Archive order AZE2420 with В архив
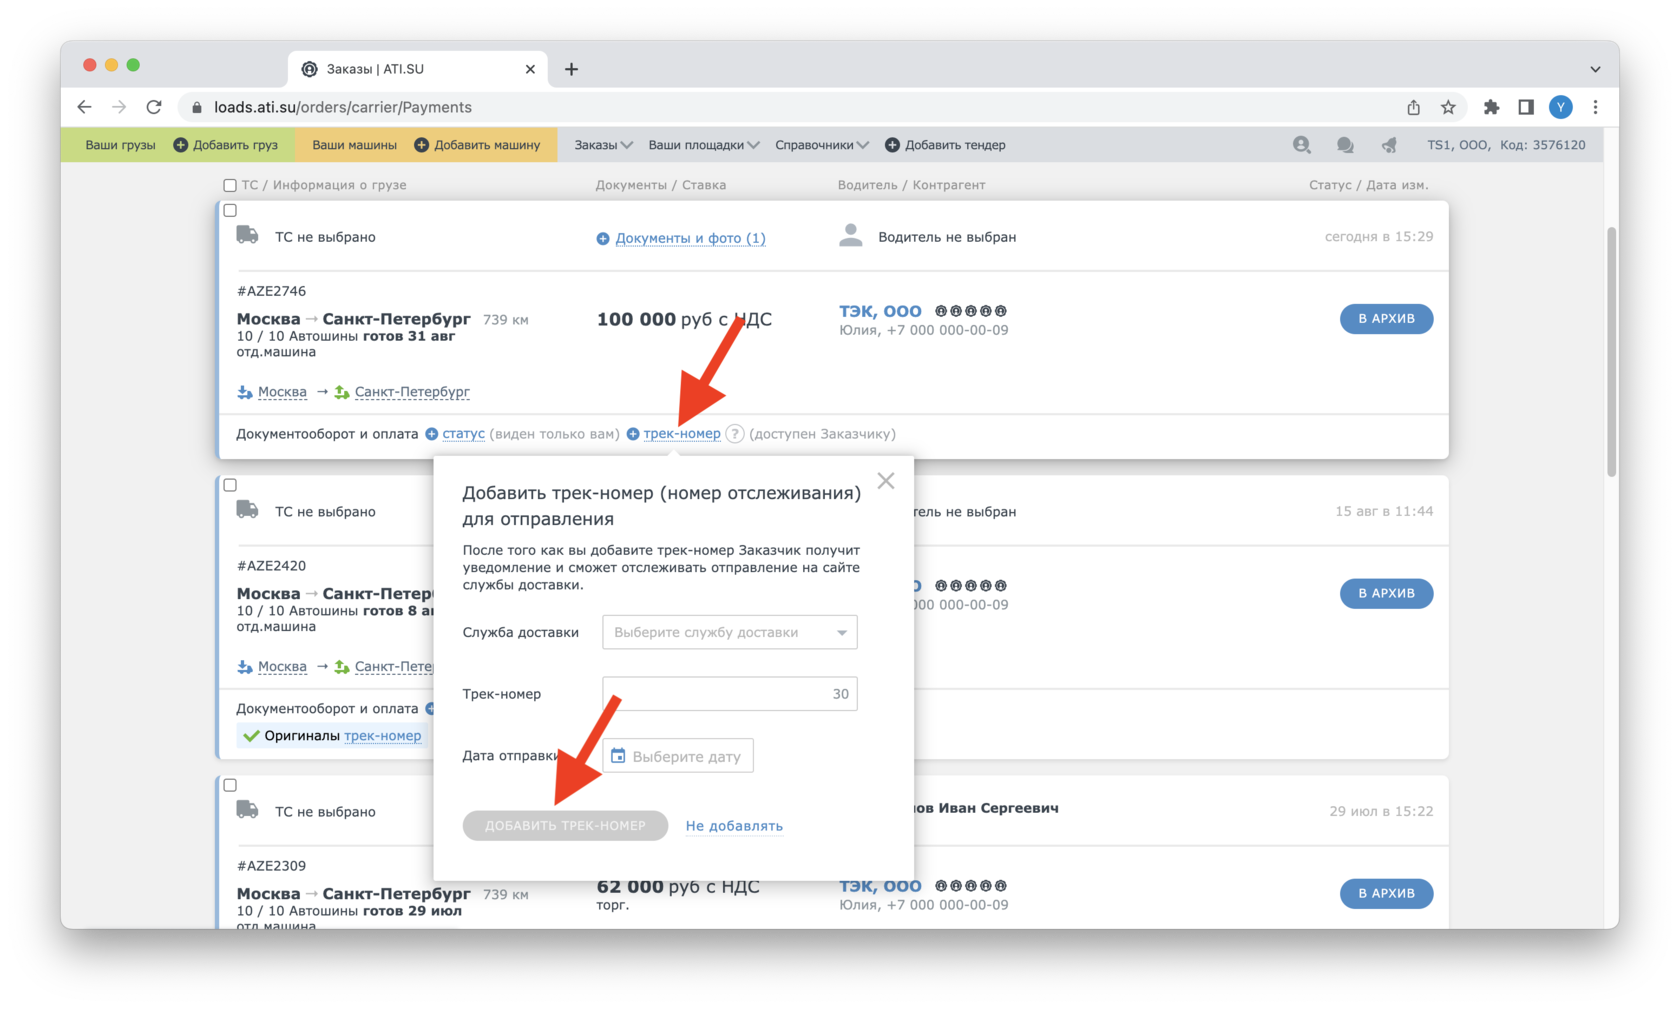The width and height of the screenshot is (1680, 1009). [1386, 593]
